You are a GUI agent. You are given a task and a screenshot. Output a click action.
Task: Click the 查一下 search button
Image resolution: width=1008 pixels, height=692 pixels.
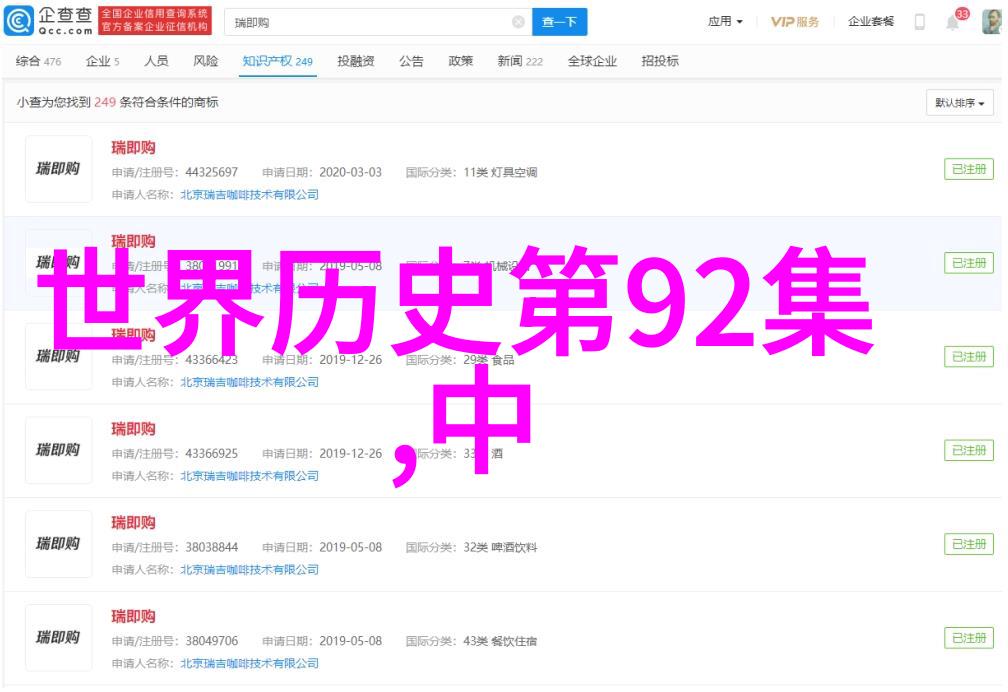pyautogui.click(x=559, y=23)
